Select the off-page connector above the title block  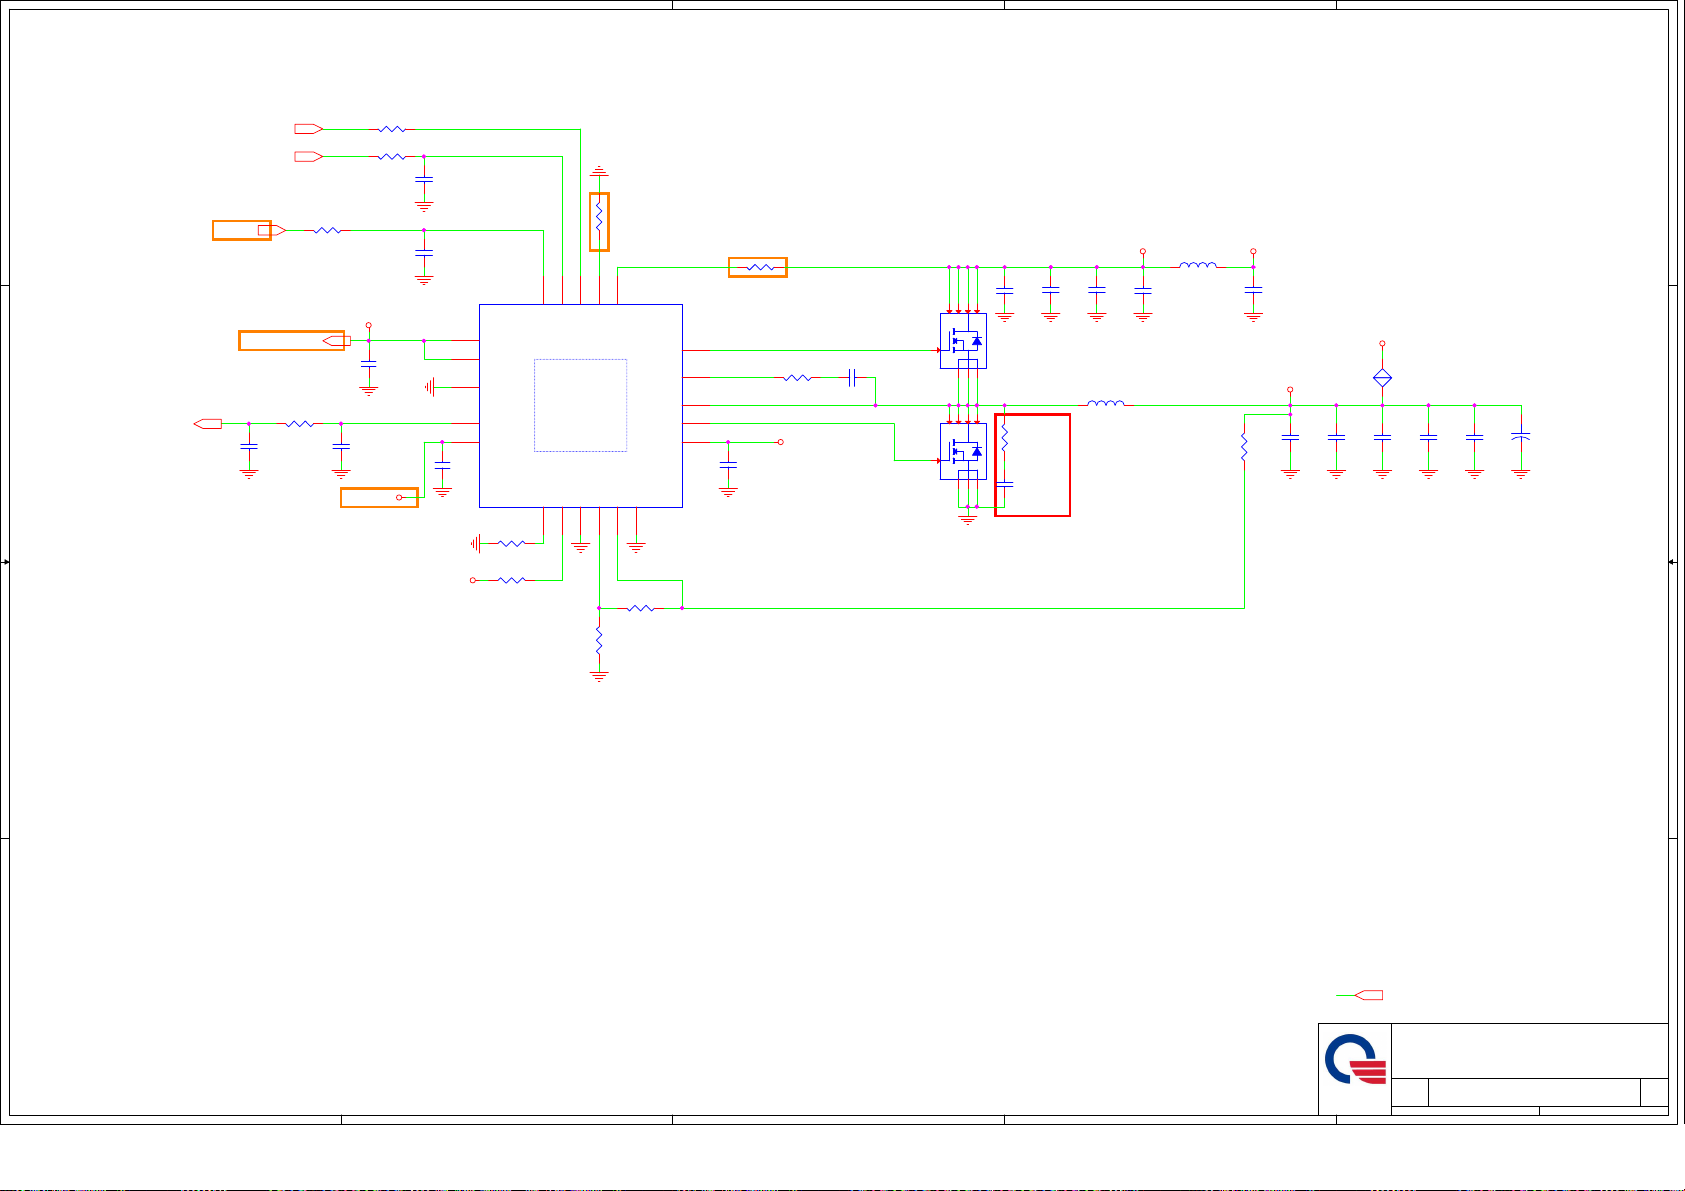tap(1369, 995)
